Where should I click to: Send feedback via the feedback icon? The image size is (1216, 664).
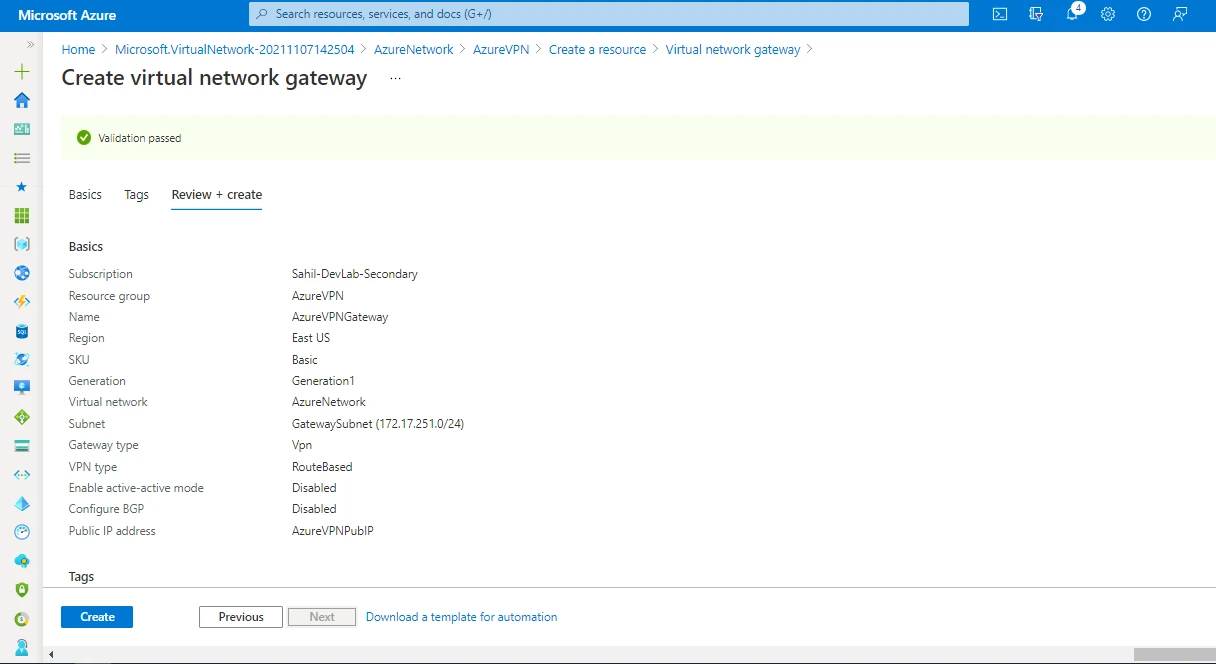pos(1179,15)
